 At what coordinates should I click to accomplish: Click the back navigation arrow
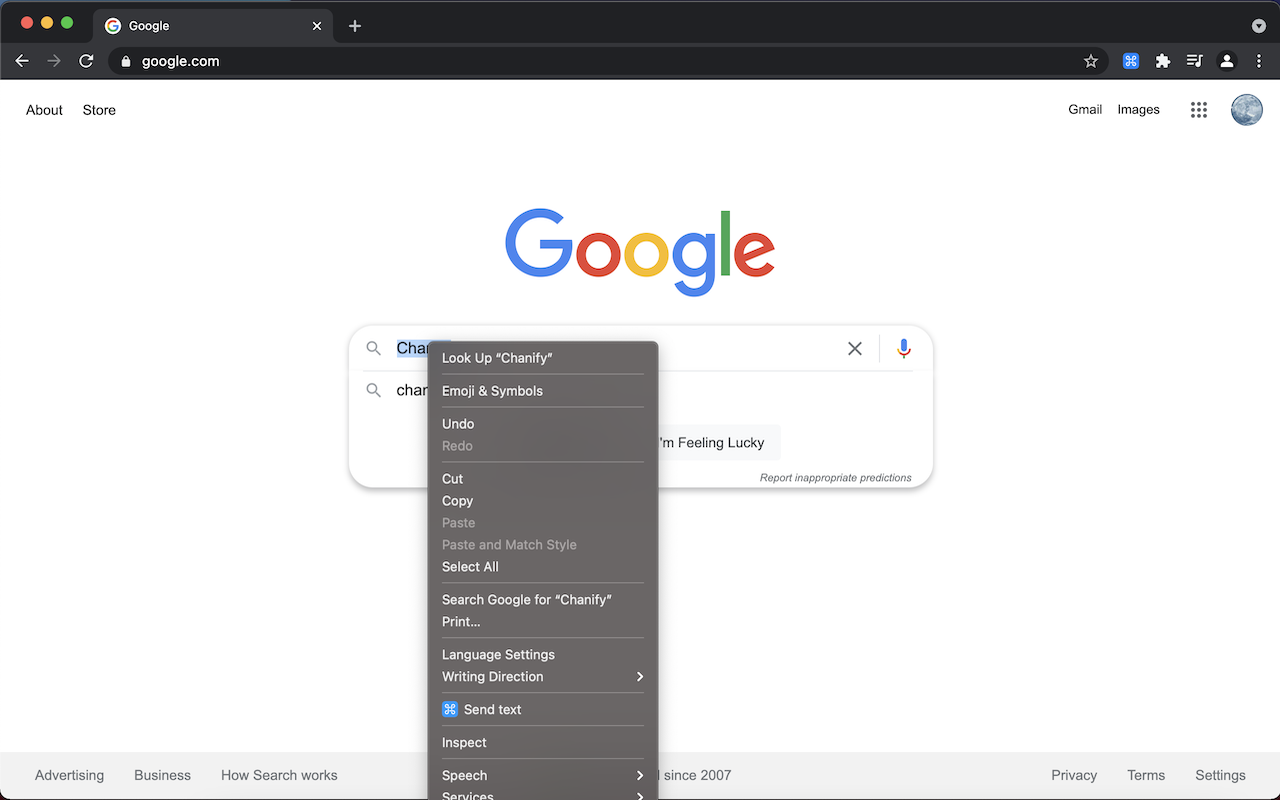click(x=22, y=61)
